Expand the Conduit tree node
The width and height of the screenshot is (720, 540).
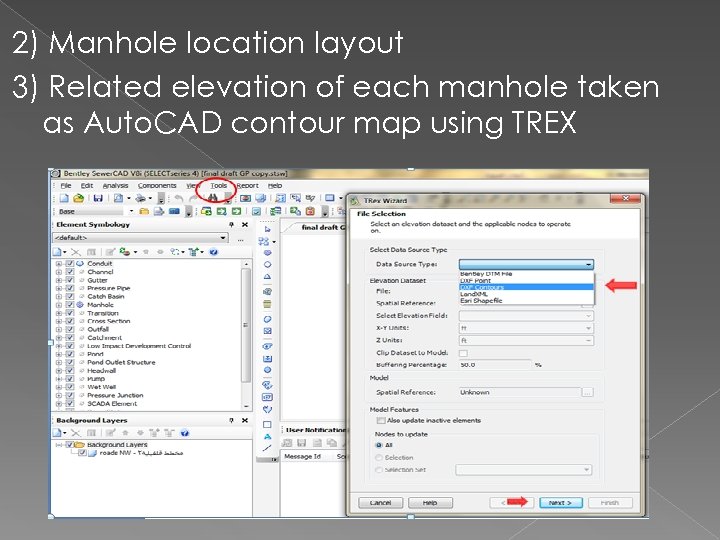(59, 264)
